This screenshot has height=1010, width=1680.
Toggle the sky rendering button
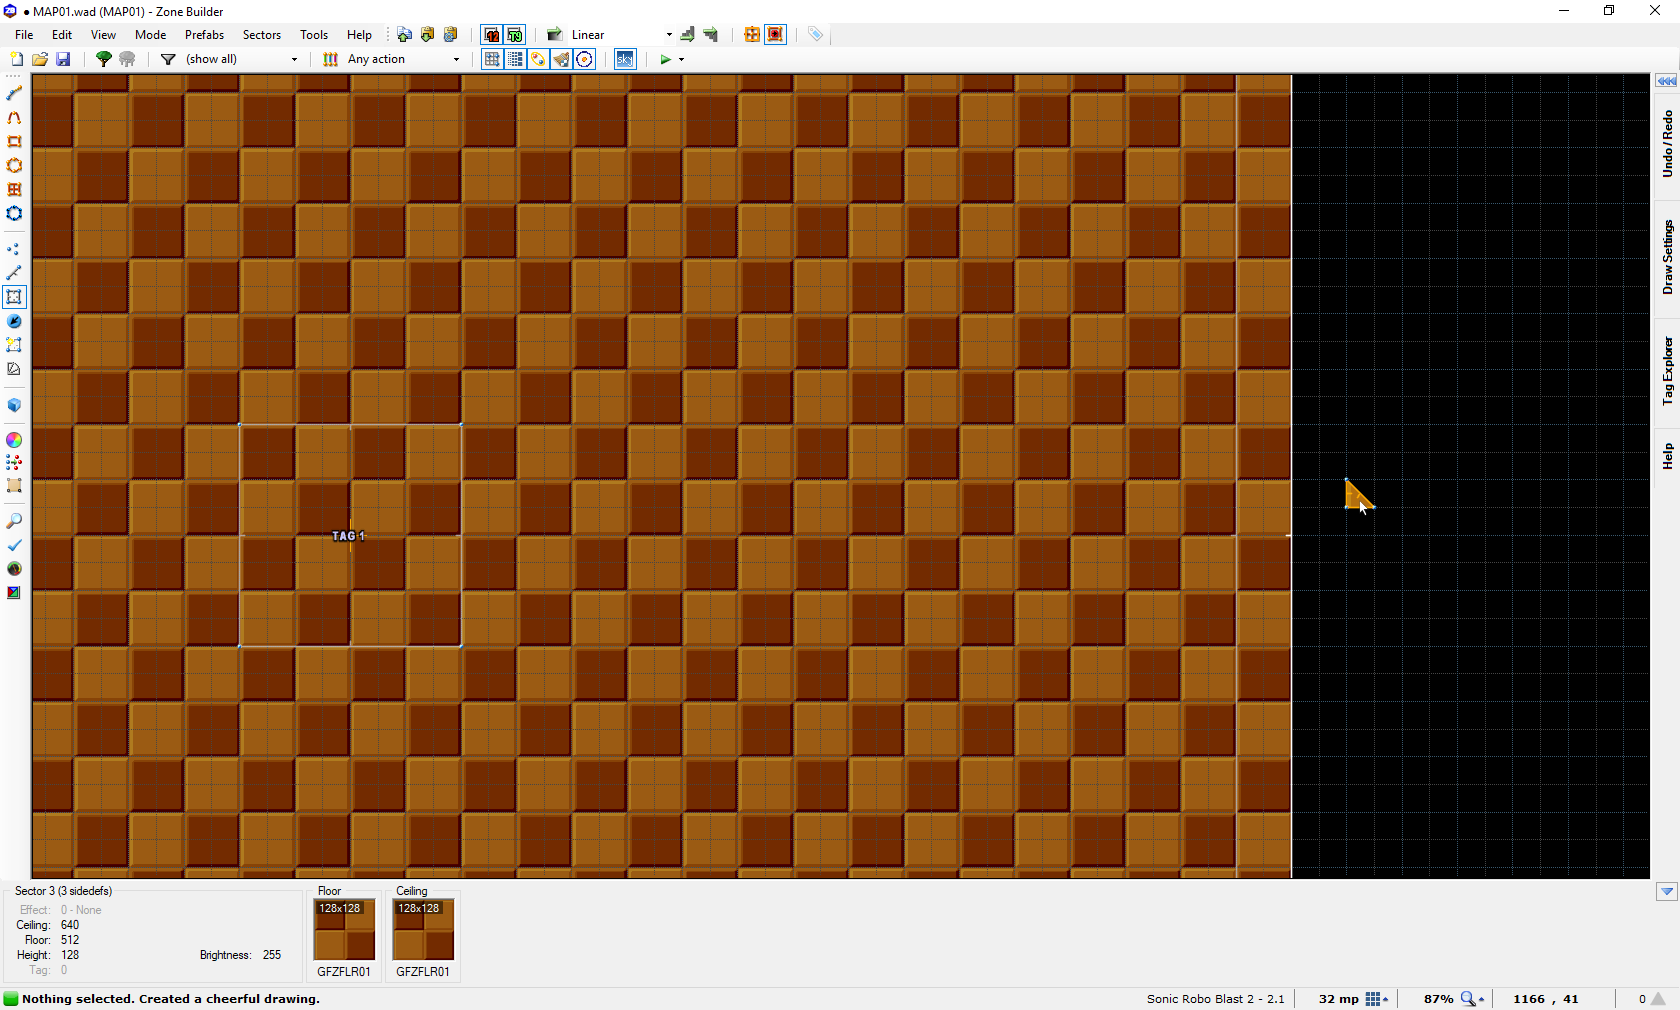point(625,59)
